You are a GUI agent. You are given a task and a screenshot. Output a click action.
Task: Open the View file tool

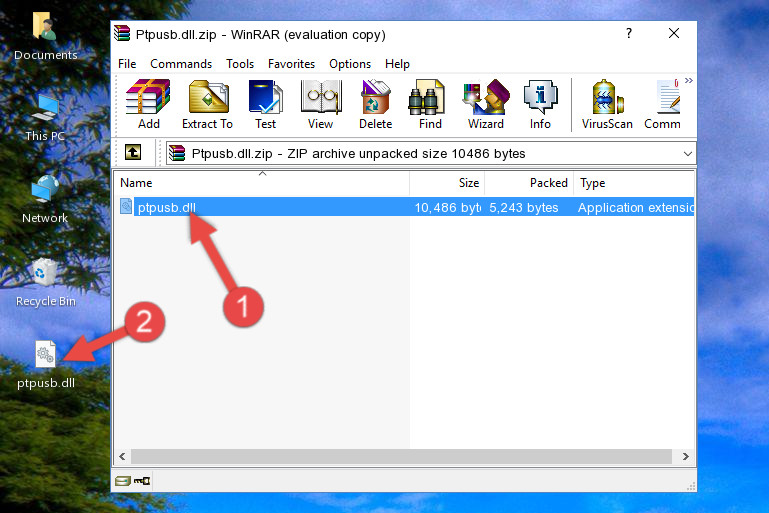coord(320,104)
